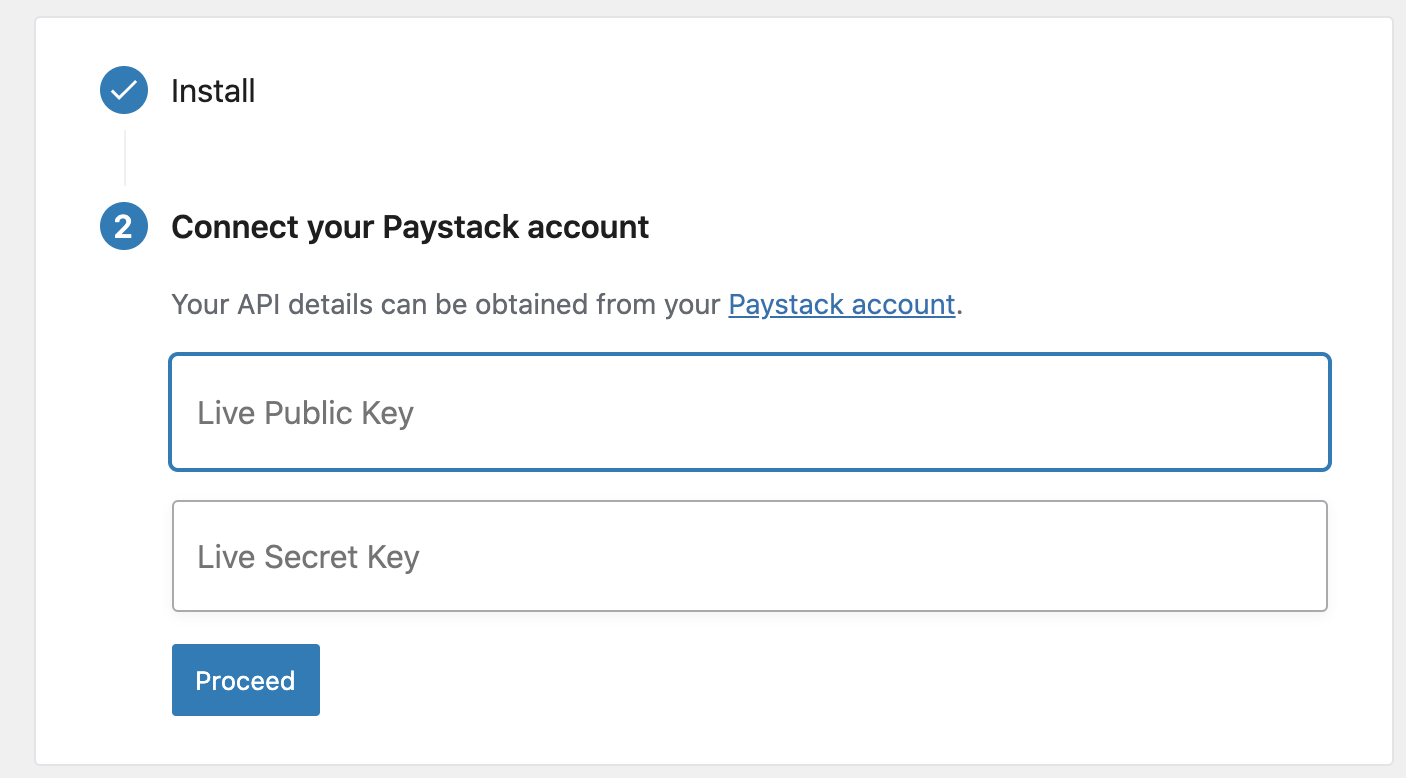Click the right end of the Live Secret Key box
The image size is (1406, 778).
tap(1290, 556)
